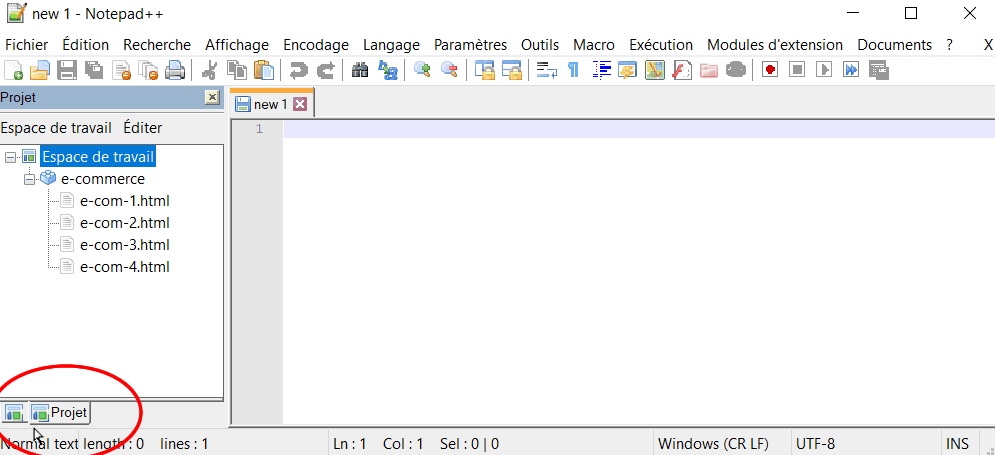Click the Paste clipboard icon
The image size is (995, 455).
263,70
